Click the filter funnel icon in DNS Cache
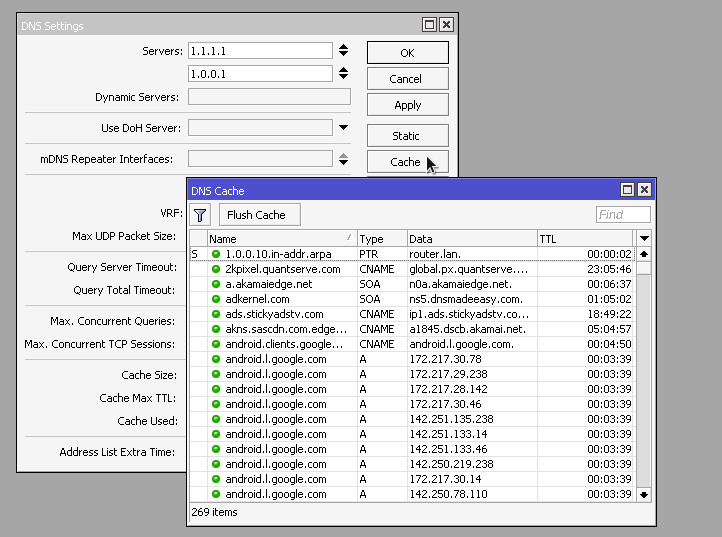Screen dimensions: 722x537 [x=200, y=215]
